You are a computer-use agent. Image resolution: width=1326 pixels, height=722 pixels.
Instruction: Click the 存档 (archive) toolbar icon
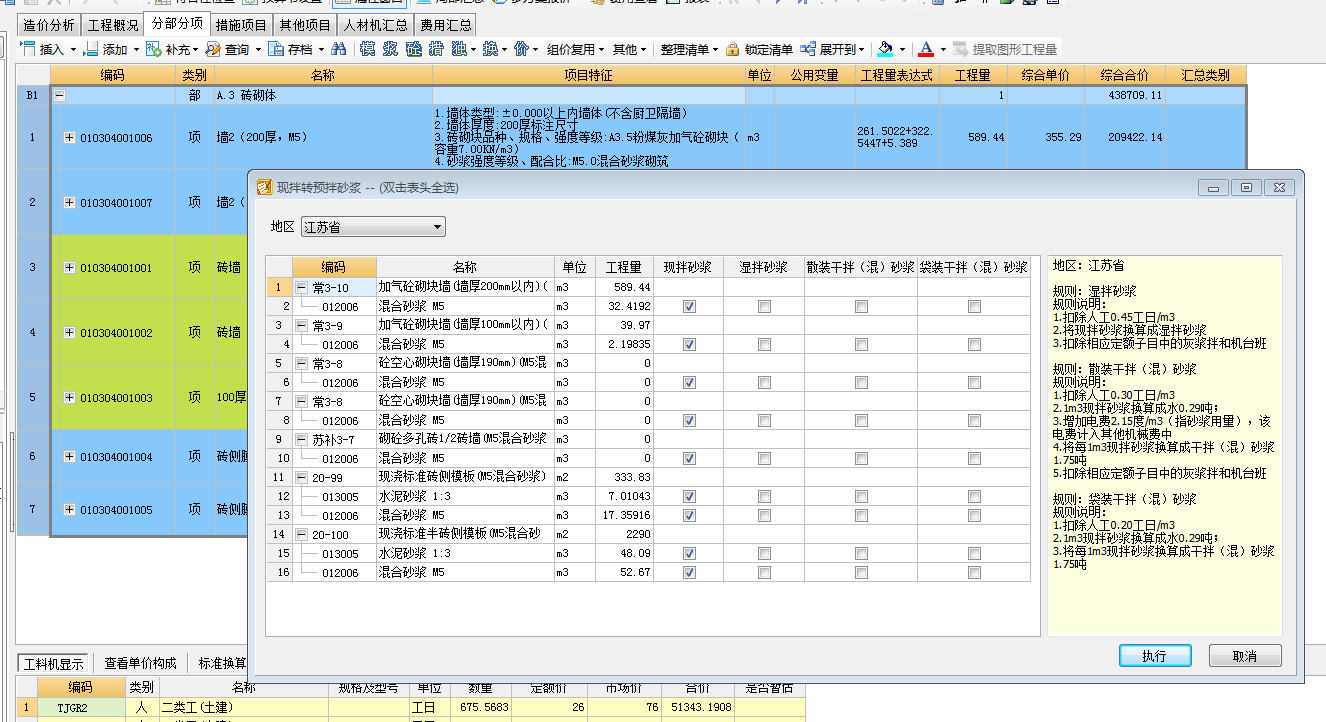pos(276,49)
